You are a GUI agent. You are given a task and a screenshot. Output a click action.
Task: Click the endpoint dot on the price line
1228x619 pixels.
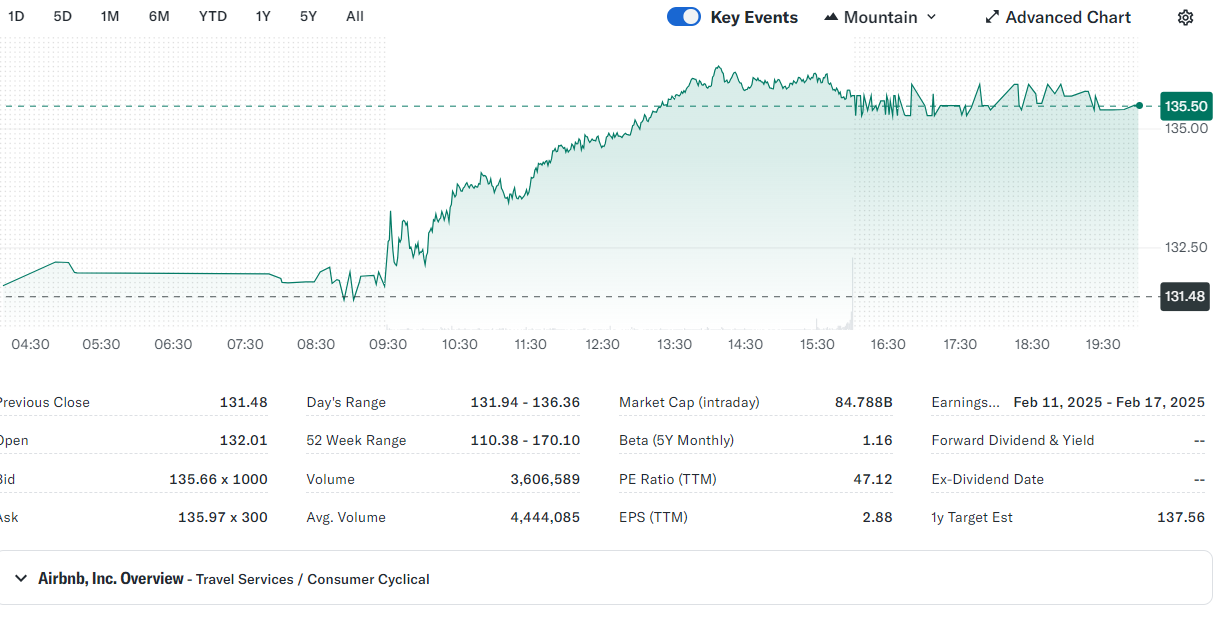(1139, 105)
